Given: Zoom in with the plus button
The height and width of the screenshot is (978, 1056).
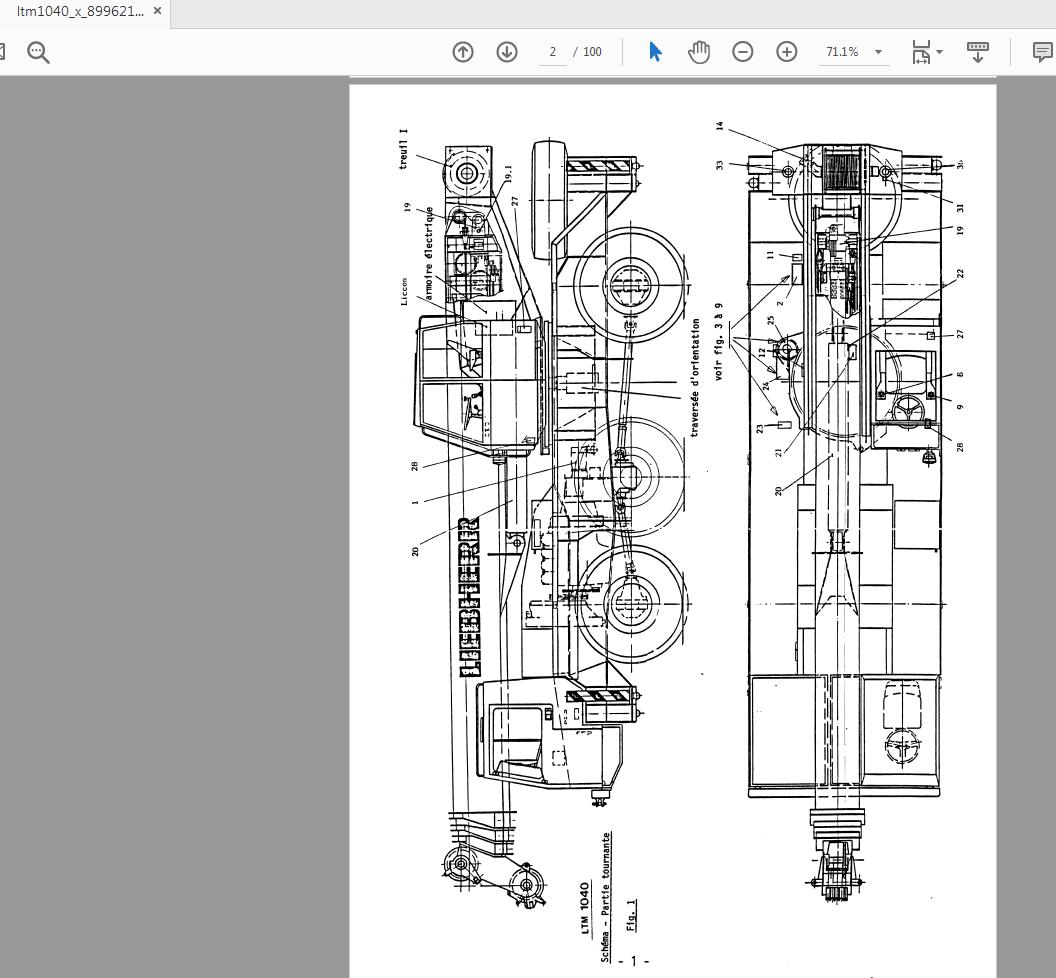Looking at the screenshot, I should tap(787, 52).
